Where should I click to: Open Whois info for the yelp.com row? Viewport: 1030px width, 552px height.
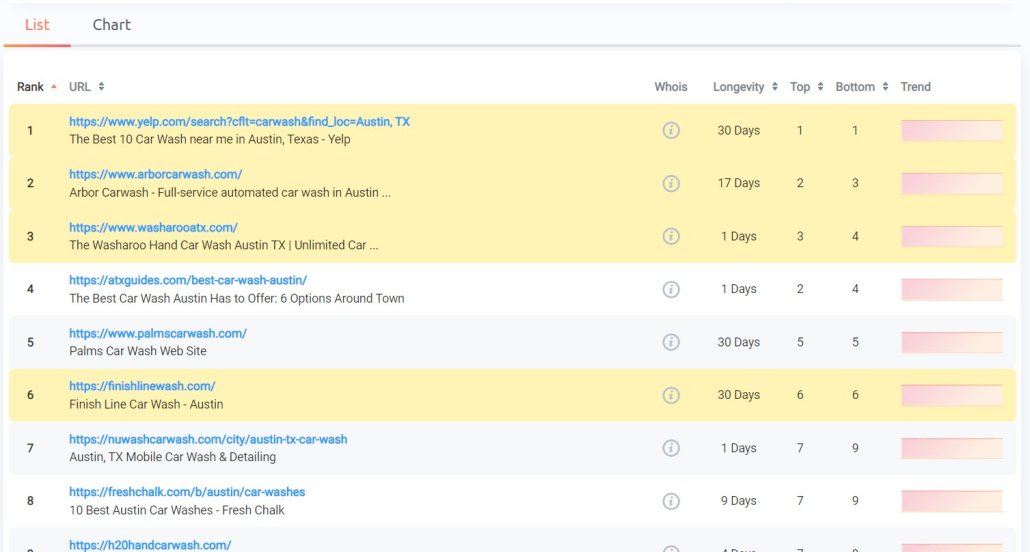pos(671,130)
